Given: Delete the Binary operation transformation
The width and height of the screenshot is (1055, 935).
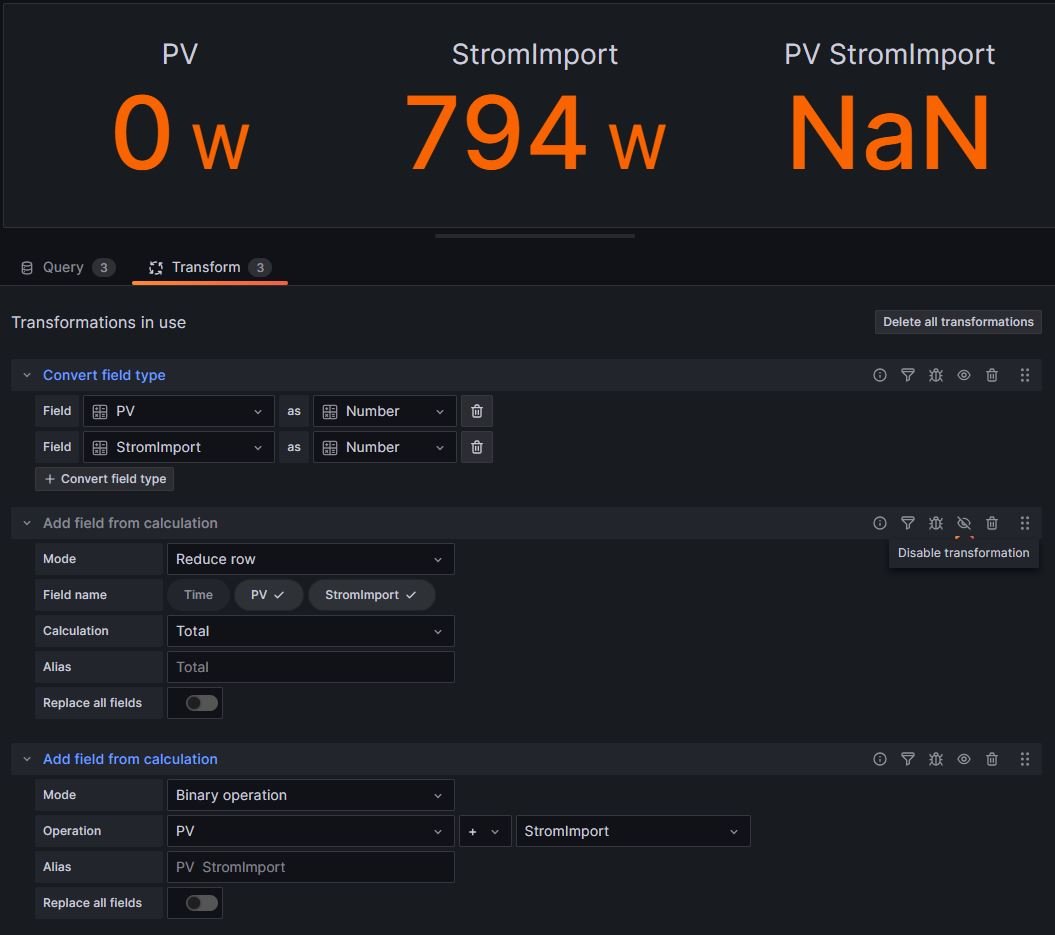Looking at the screenshot, I should pos(992,759).
